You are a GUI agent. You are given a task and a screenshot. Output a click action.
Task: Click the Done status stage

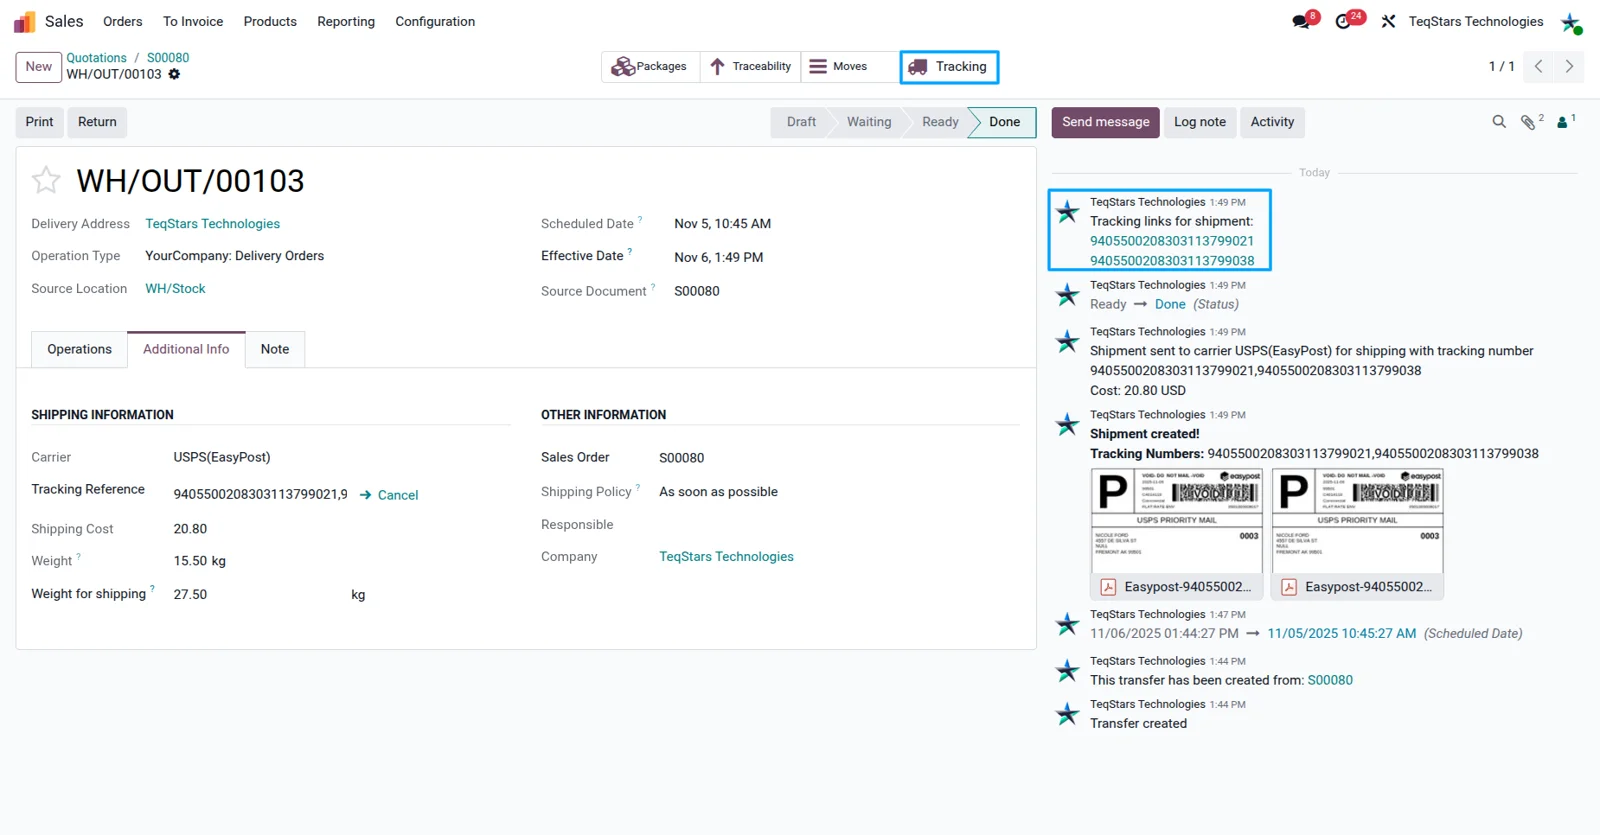coord(1005,122)
